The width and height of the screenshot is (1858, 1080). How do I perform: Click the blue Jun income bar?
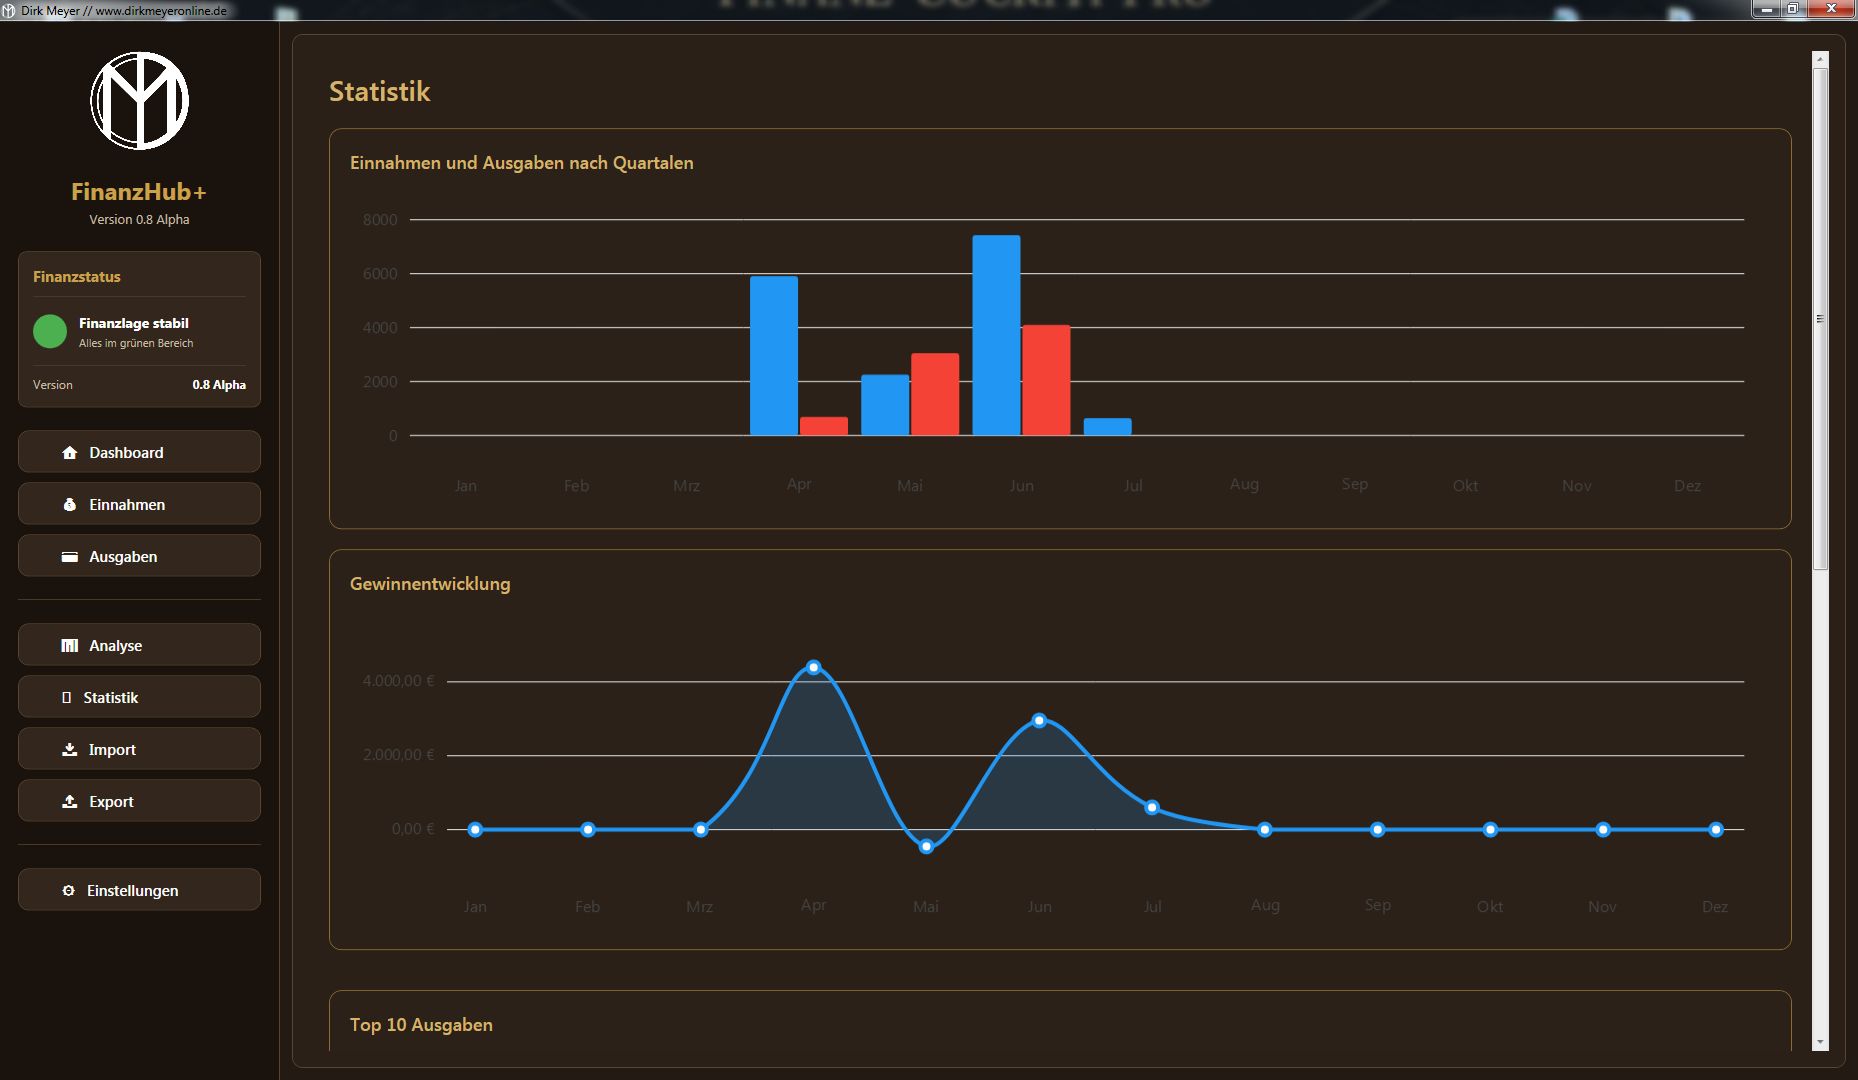pyautogui.click(x=996, y=335)
